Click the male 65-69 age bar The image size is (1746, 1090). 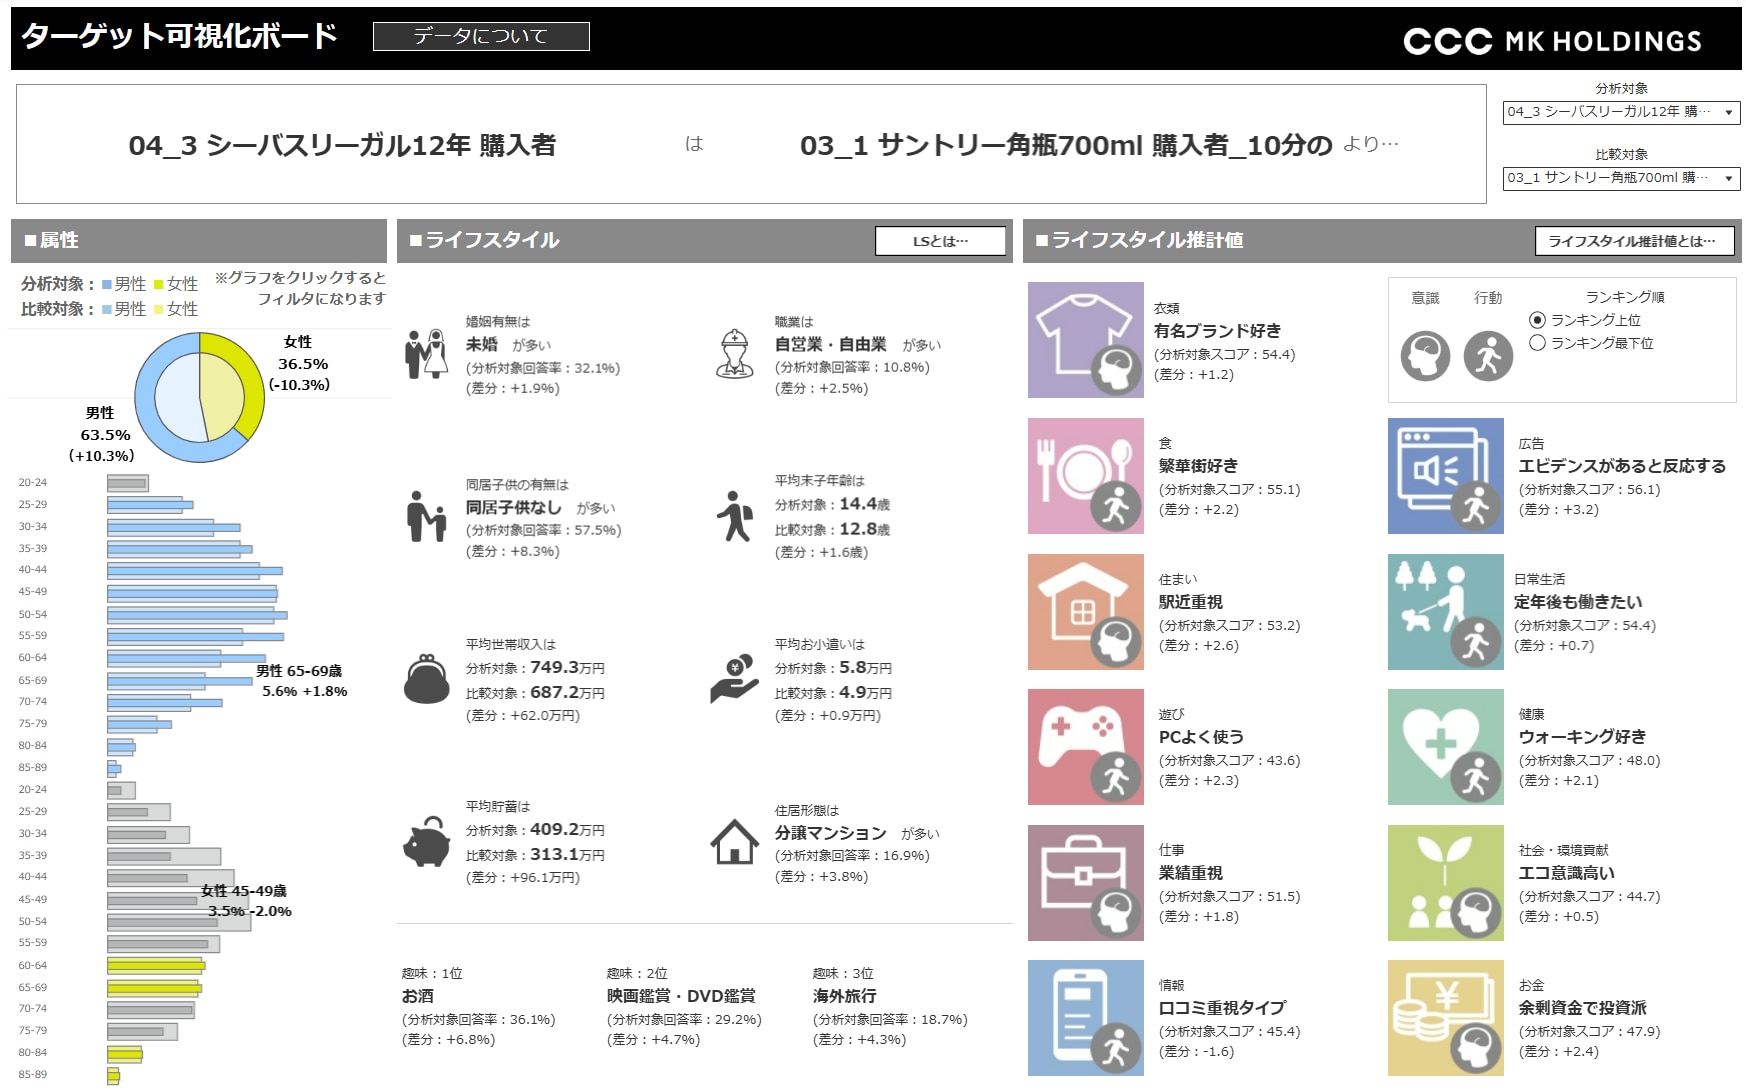(180, 680)
